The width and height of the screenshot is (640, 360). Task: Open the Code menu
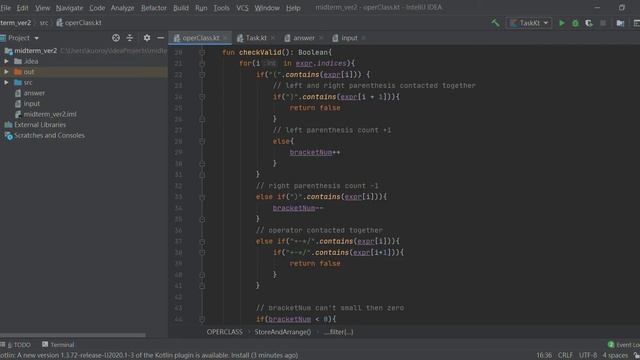pyautogui.click(x=97, y=8)
